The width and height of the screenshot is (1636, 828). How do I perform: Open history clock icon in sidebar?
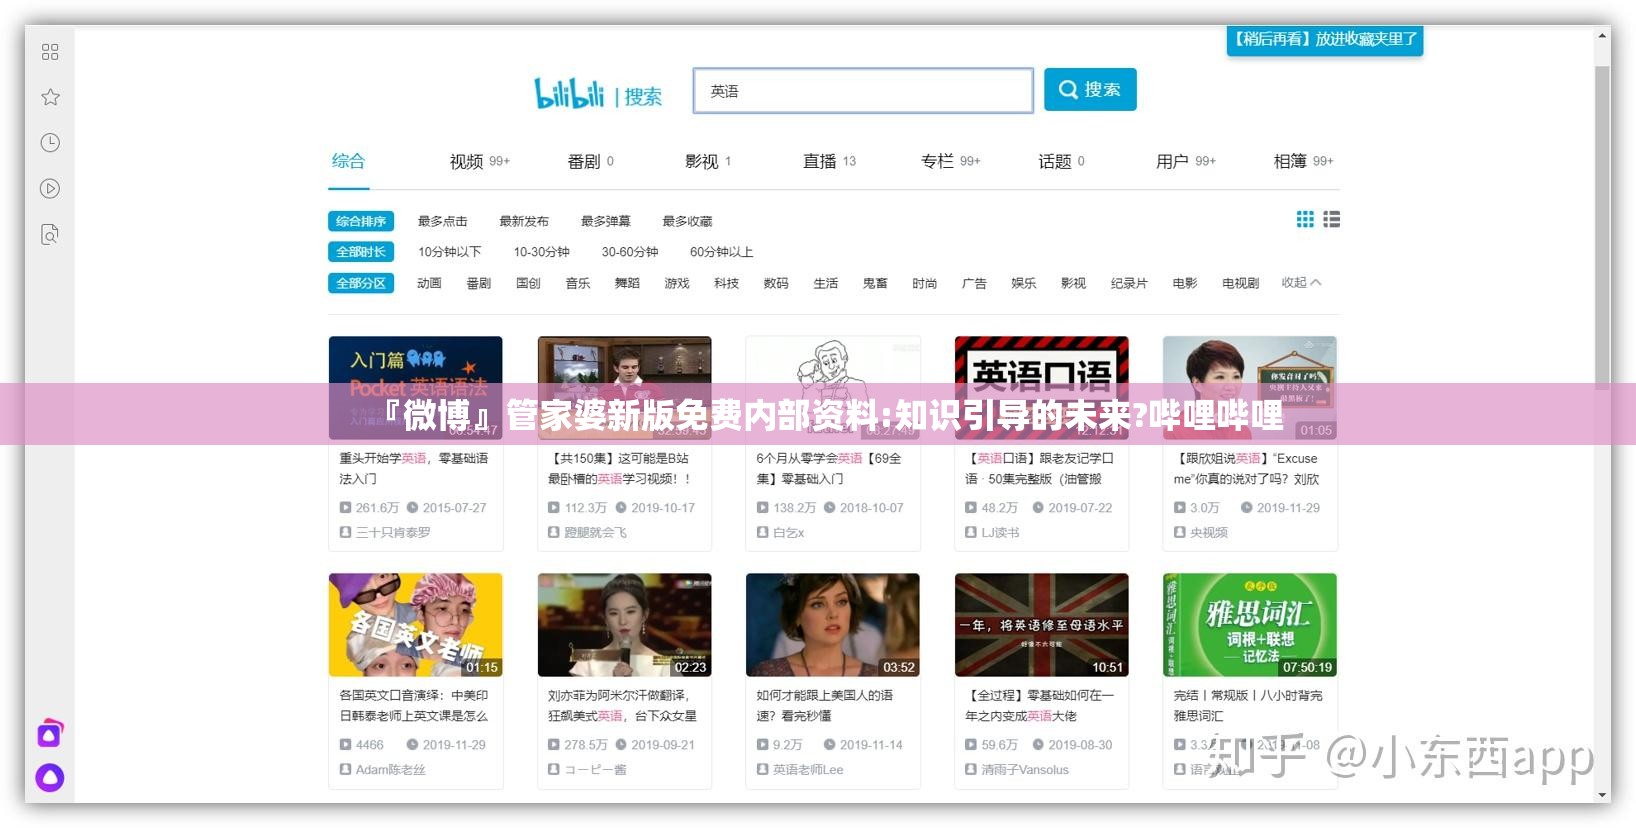[x=50, y=143]
